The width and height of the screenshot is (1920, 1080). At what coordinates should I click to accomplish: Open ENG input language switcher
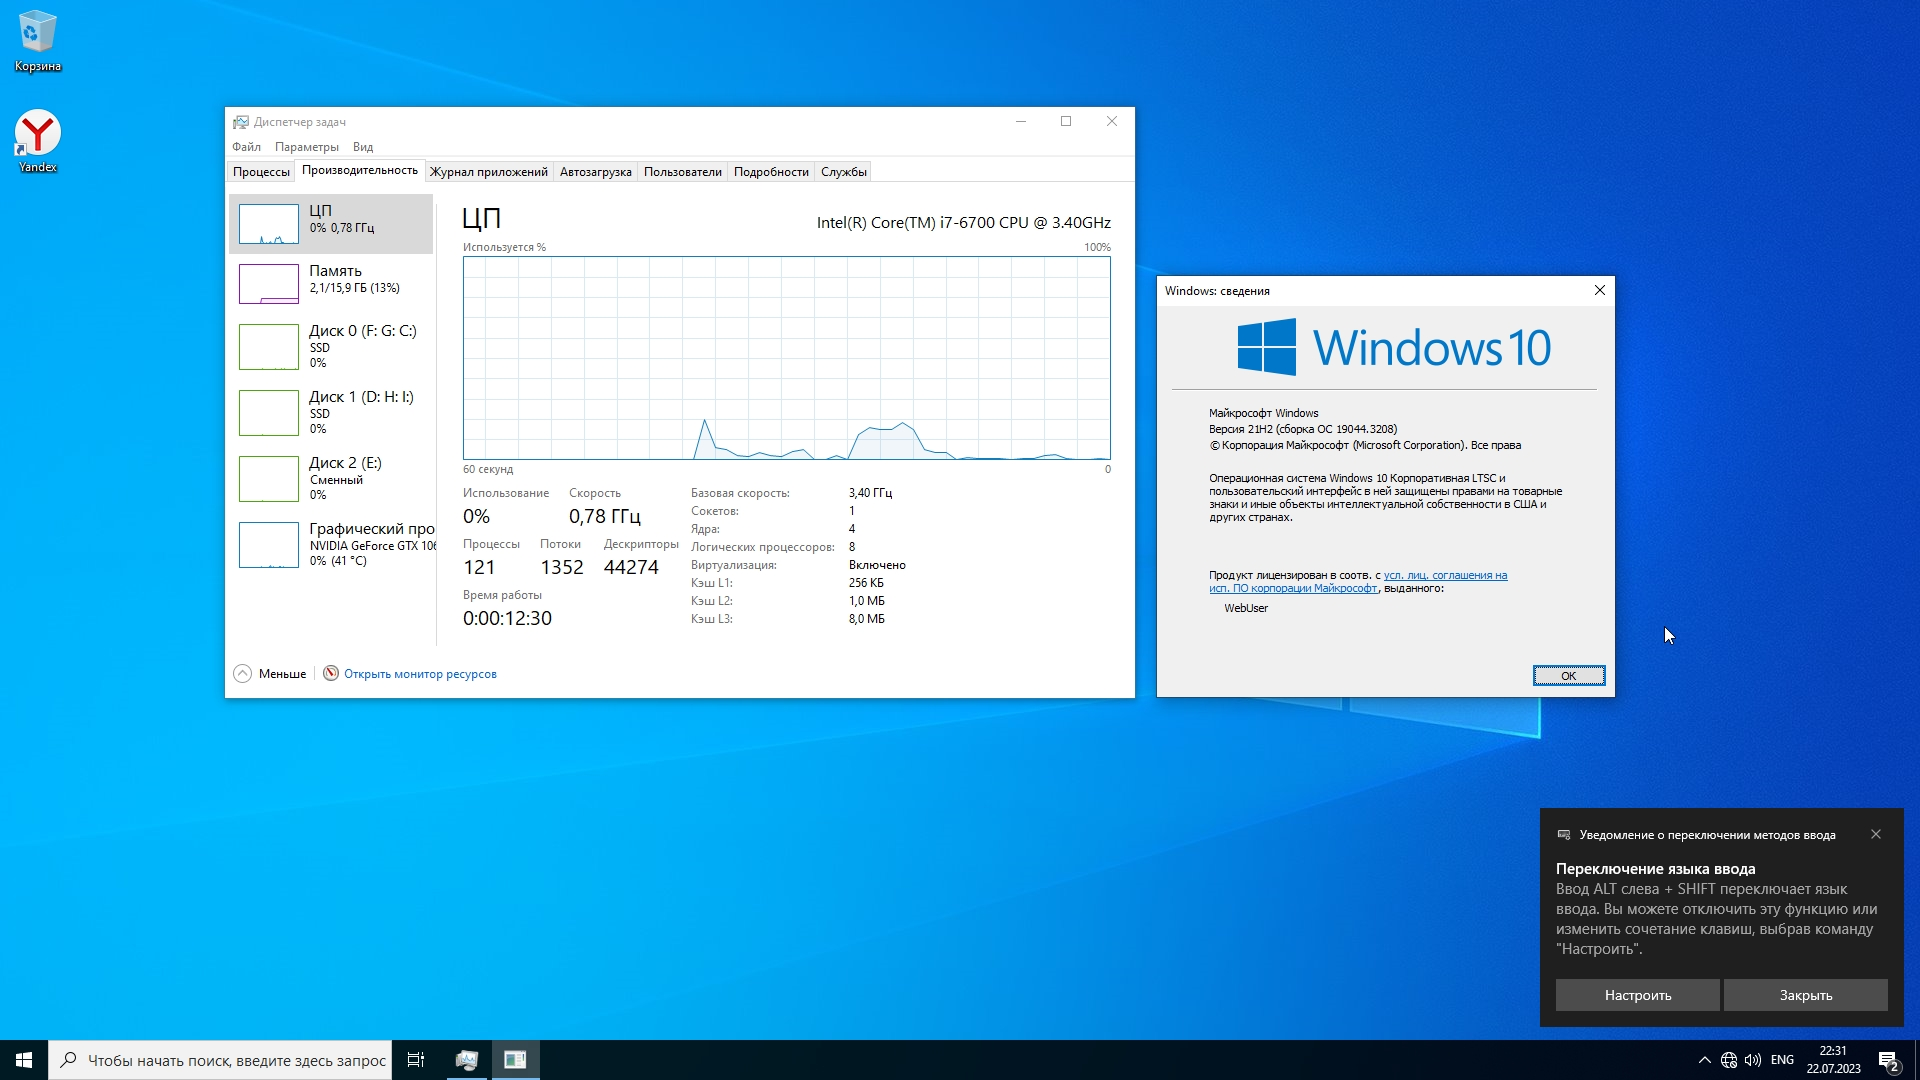tap(1782, 1060)
